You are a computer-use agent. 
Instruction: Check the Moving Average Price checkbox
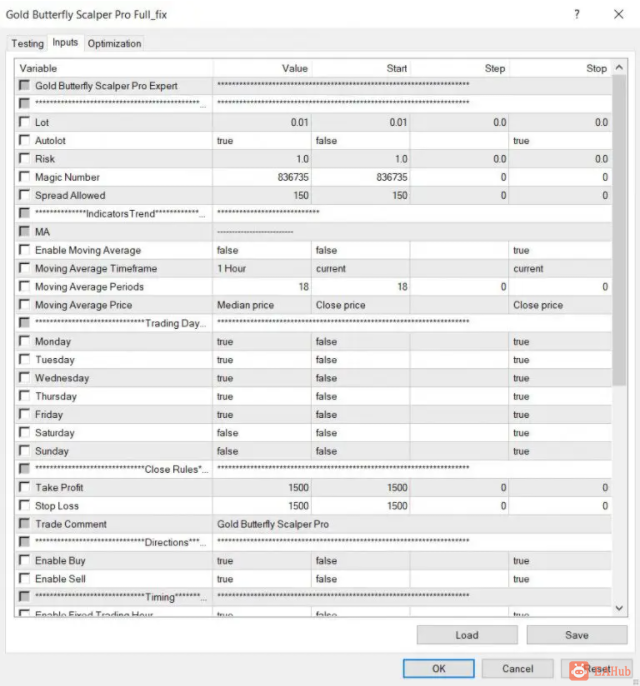click(24, 304)
